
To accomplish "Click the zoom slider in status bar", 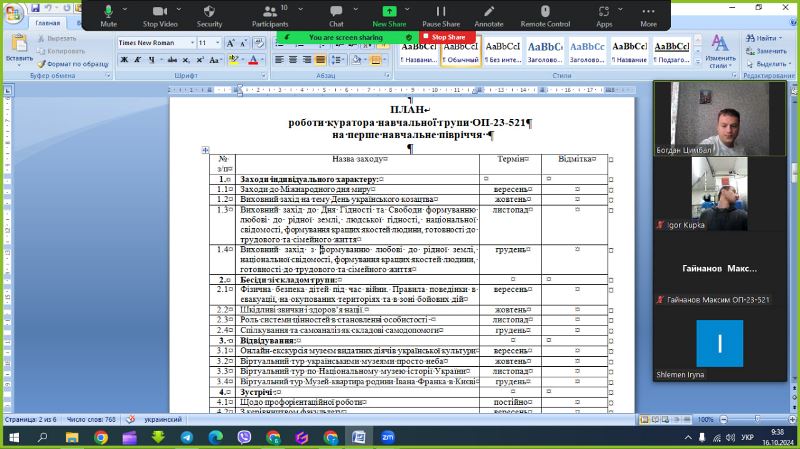I will click(x=757, y=419).
